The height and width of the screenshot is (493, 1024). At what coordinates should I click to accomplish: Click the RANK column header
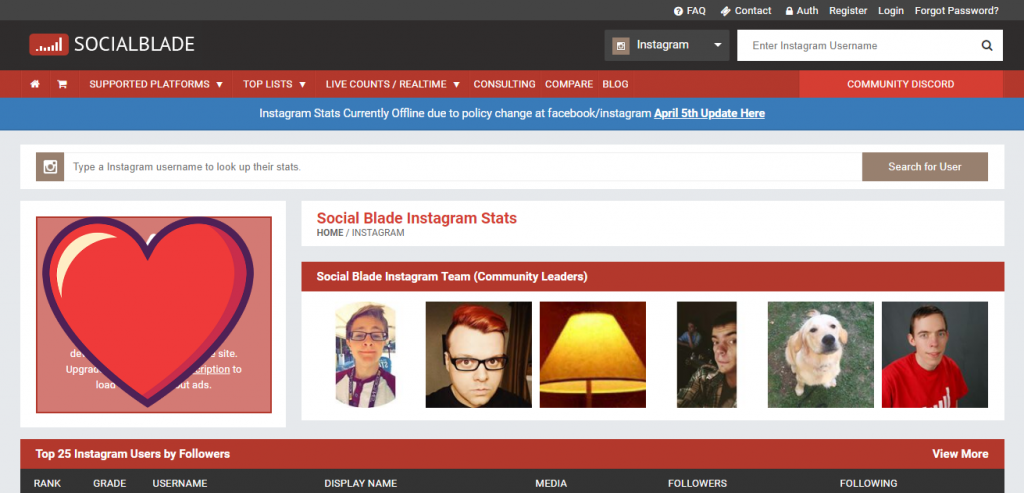[48, 484]
